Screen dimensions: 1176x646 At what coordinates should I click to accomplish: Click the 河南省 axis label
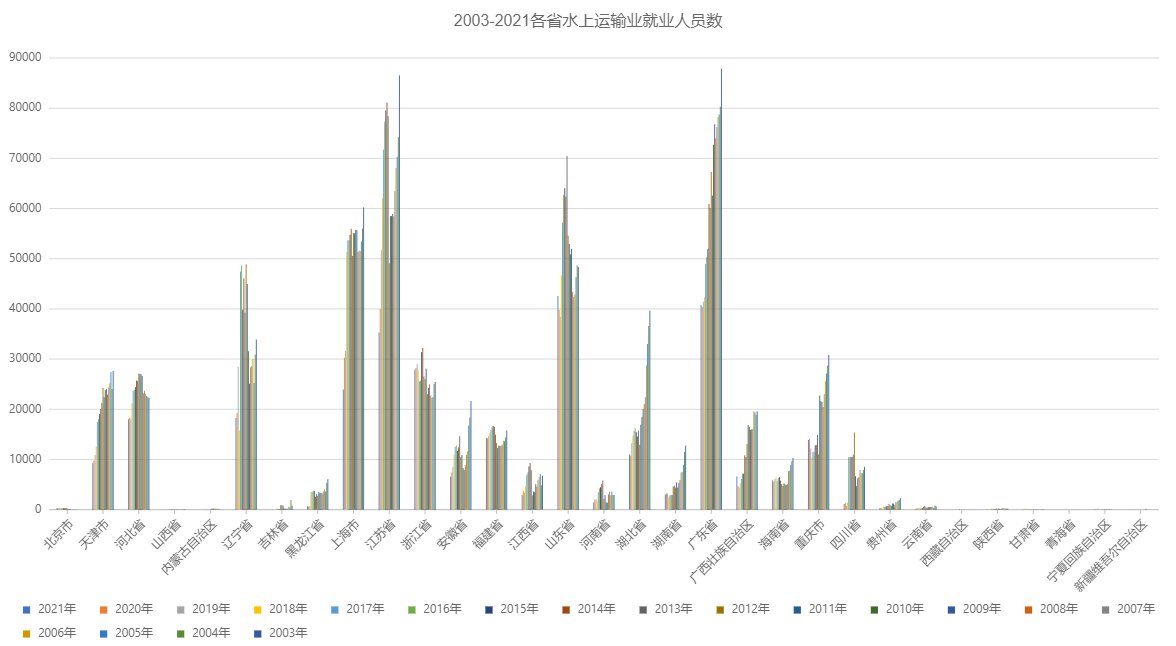pyautogui.click(x=597, y=533)
